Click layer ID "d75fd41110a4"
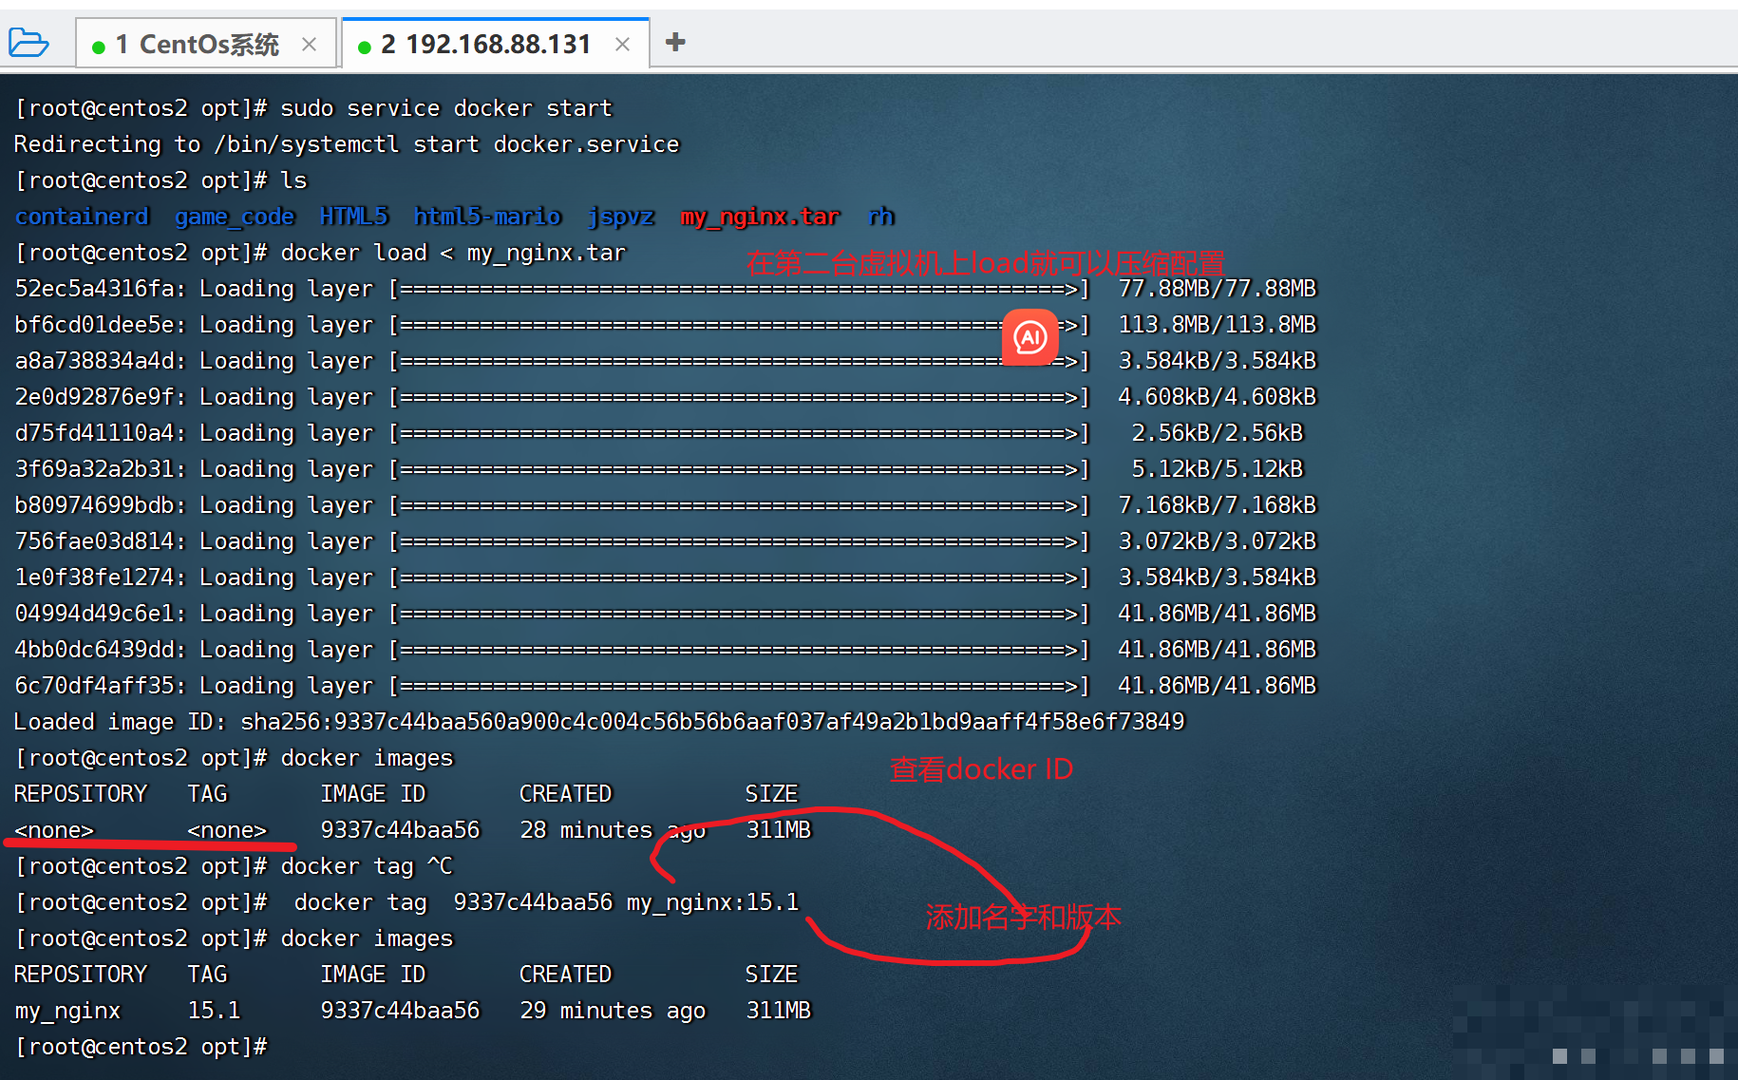 94,432
